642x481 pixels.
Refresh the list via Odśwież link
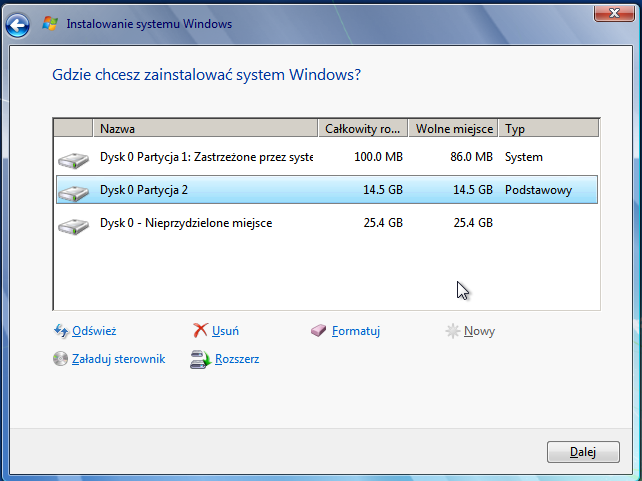pos(94,331)
